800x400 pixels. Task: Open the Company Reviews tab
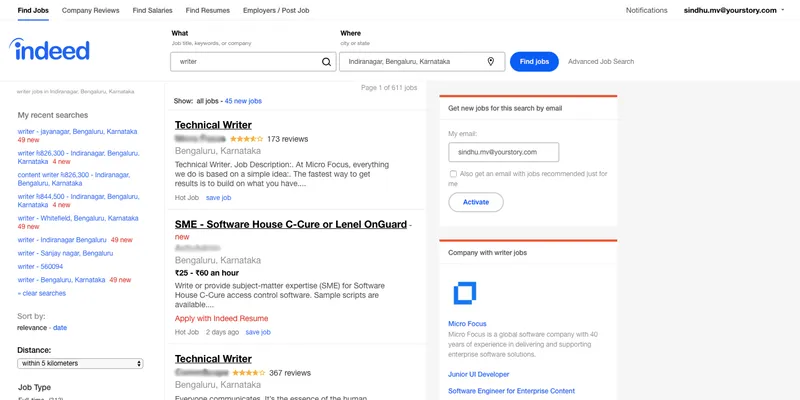(90, 10)
